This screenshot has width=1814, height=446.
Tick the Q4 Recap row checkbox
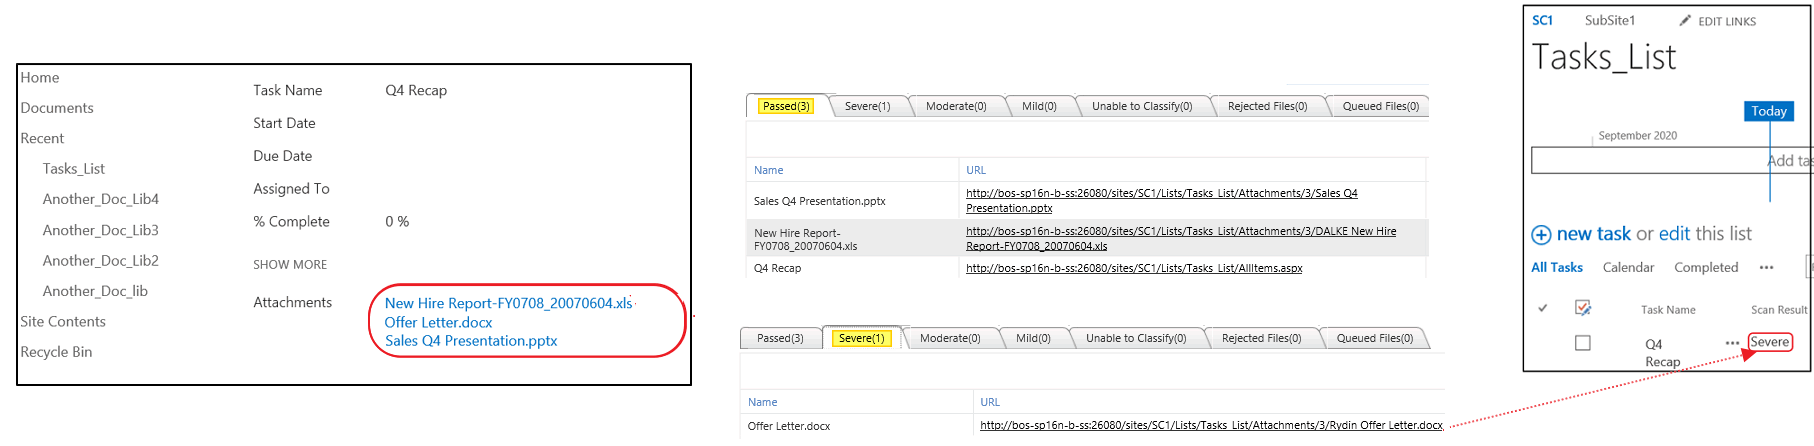point(1582,343)
